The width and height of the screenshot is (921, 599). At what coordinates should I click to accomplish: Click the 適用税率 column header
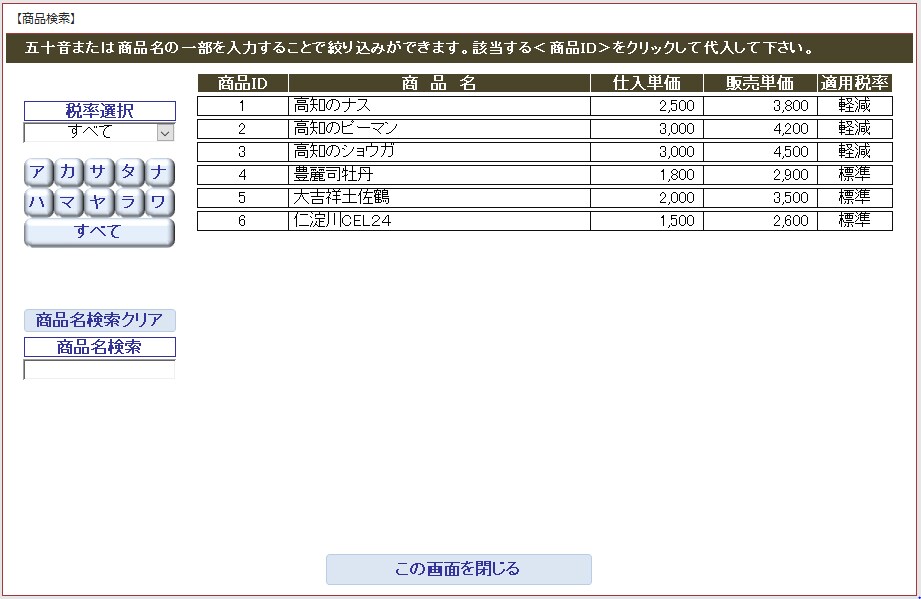tap(855, 83)
